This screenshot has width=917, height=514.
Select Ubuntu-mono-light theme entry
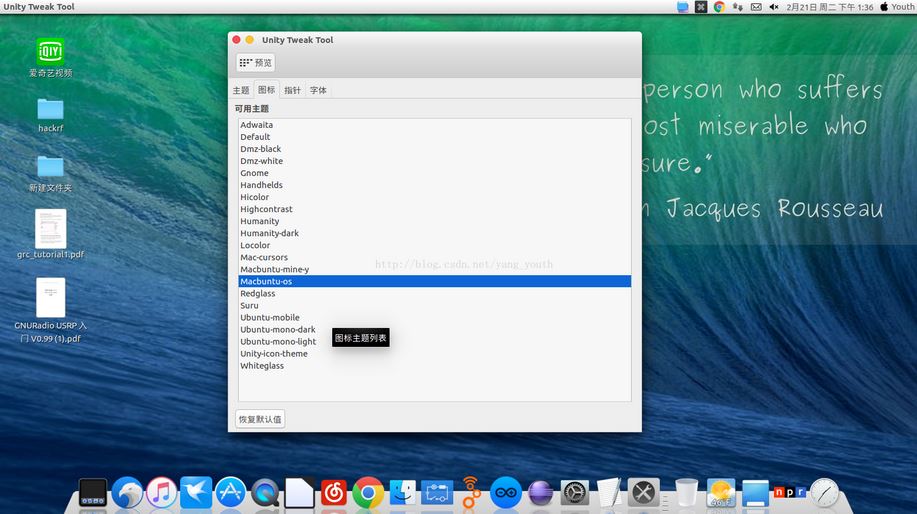point(435,341)
